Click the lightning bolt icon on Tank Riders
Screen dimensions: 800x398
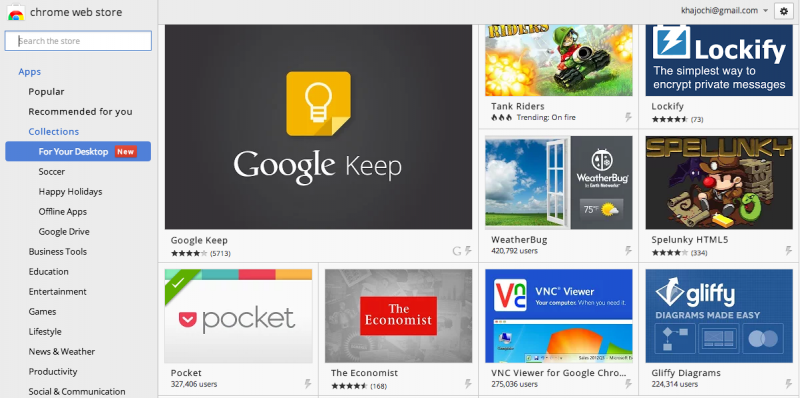coord(629,117)
